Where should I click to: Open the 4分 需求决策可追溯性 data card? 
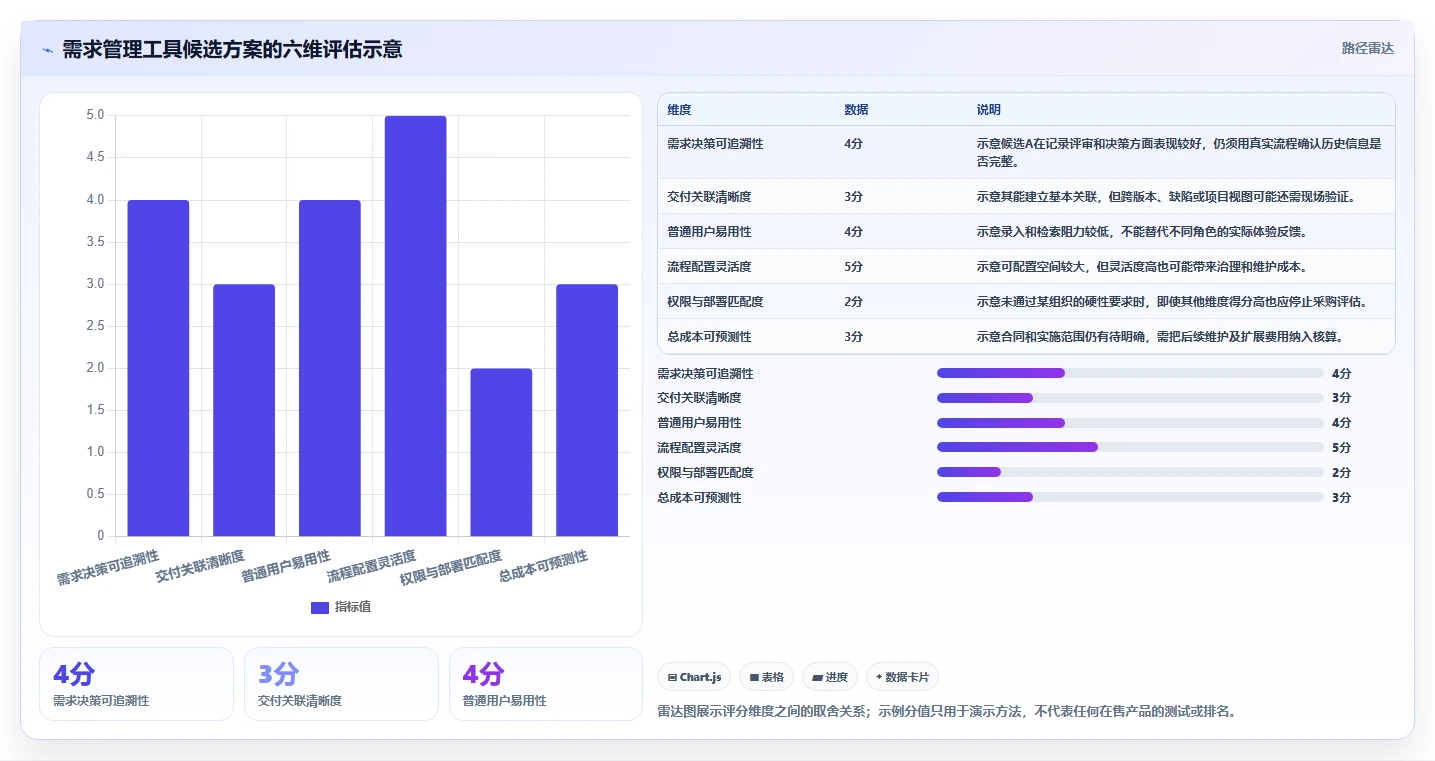[x=136, y=684]
